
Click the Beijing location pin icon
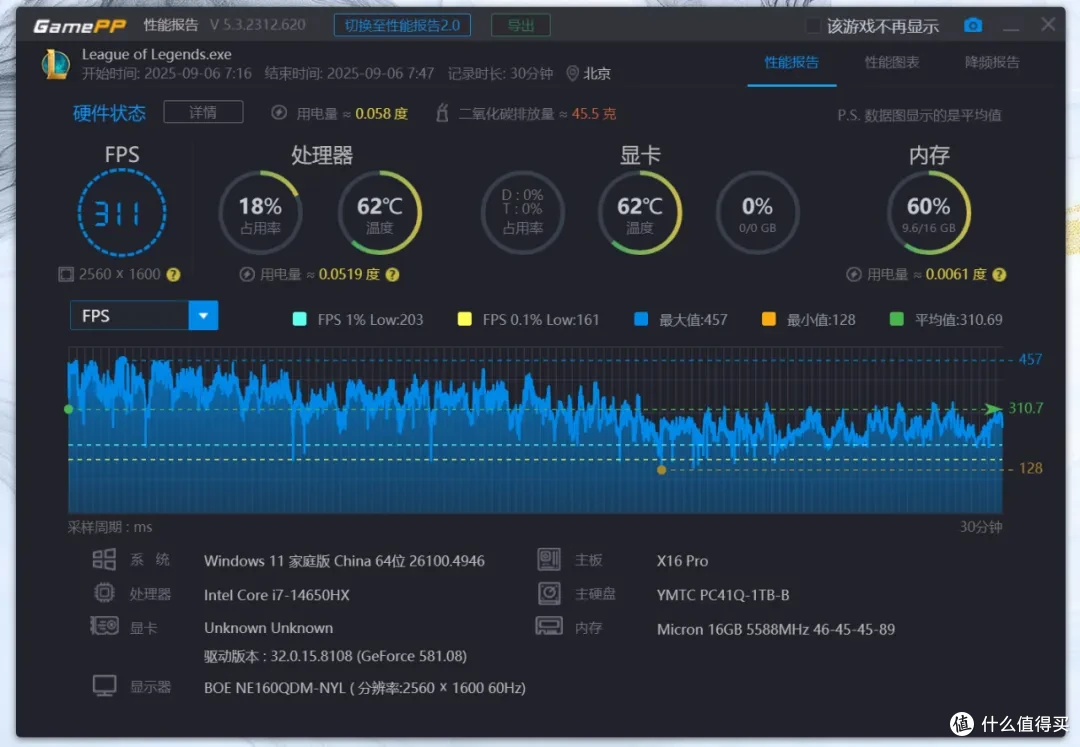click(572, 73)
